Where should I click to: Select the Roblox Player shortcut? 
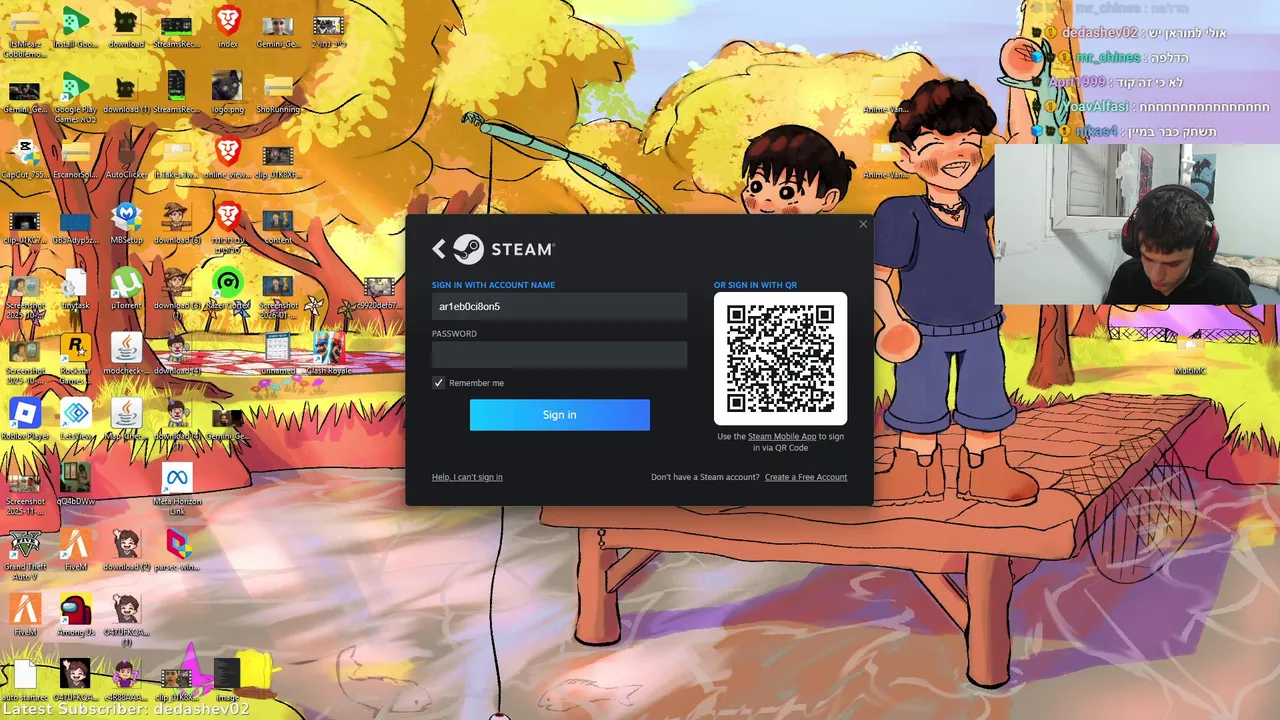(x=24, y=419)
